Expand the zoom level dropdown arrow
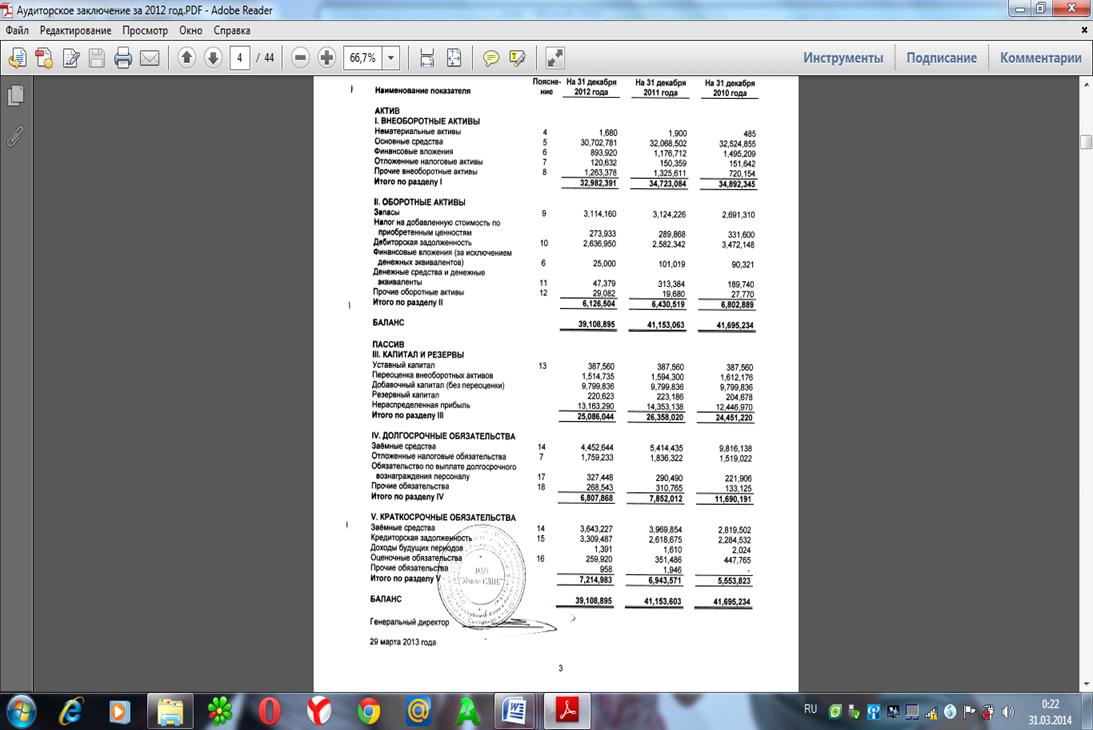This screenshot has width=1093, height=730. [x=391, y=58]
